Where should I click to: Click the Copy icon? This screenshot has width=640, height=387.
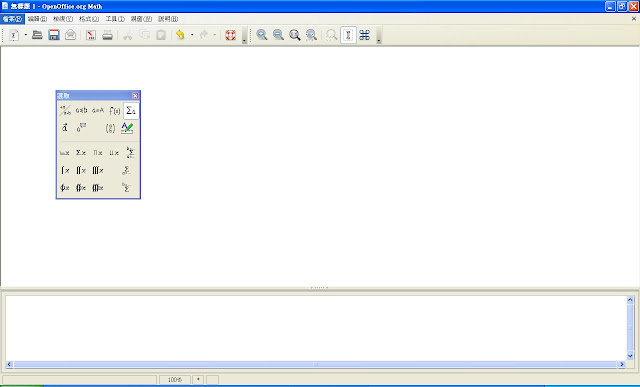(144, 35)
